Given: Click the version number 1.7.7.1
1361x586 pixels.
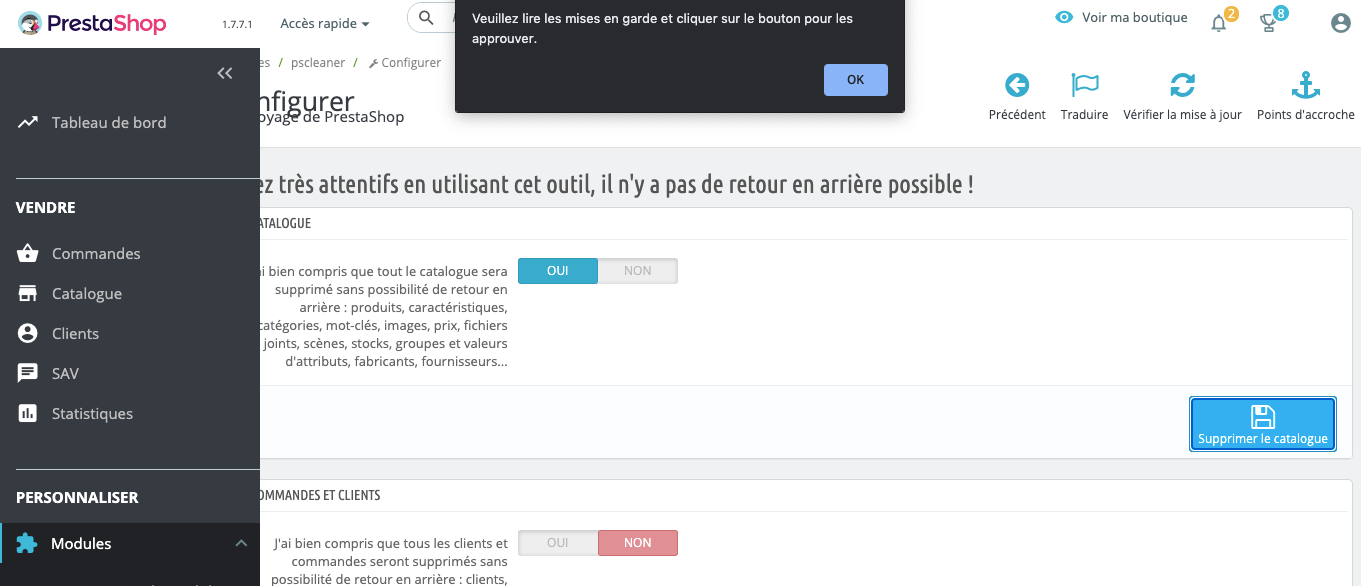Looking at the screenshot, I should 237,24.
